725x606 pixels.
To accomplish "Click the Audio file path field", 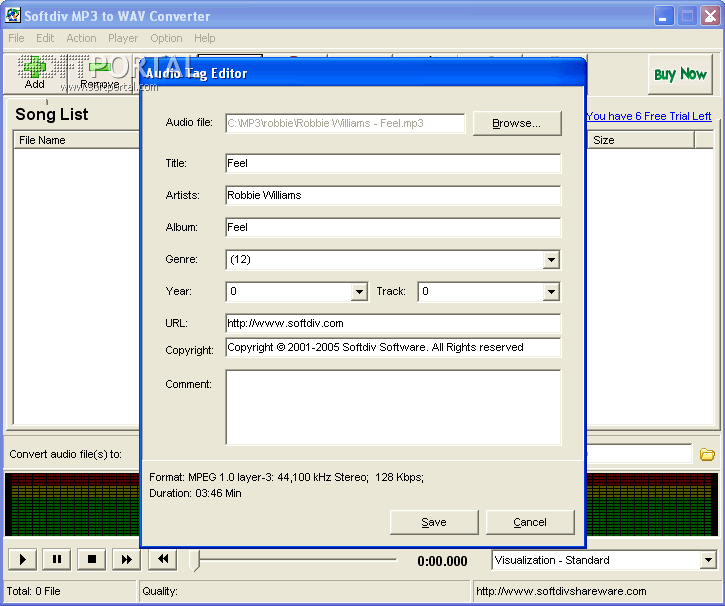I will coord(345,123).
